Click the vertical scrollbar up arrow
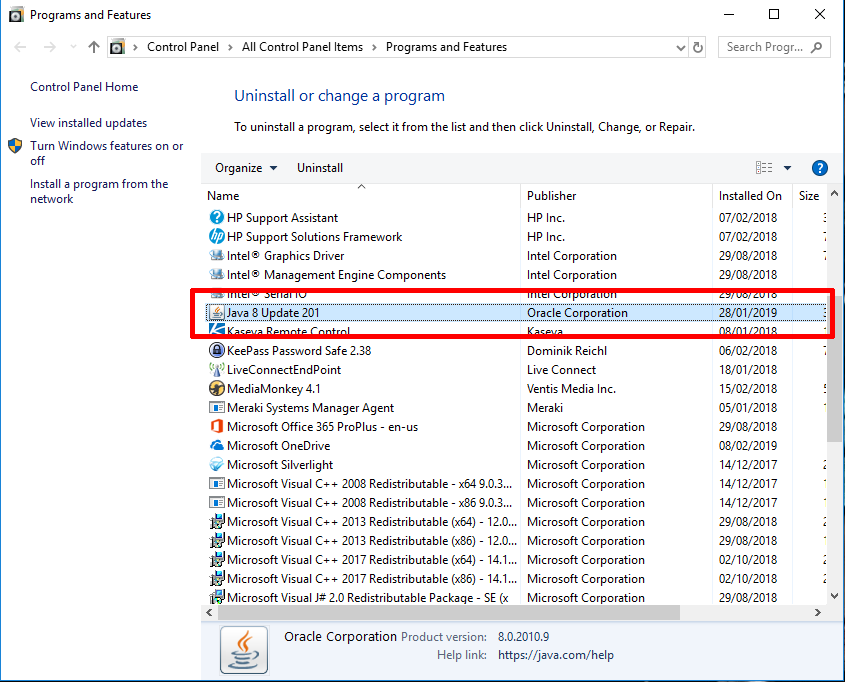 click(x=834, y=193)
